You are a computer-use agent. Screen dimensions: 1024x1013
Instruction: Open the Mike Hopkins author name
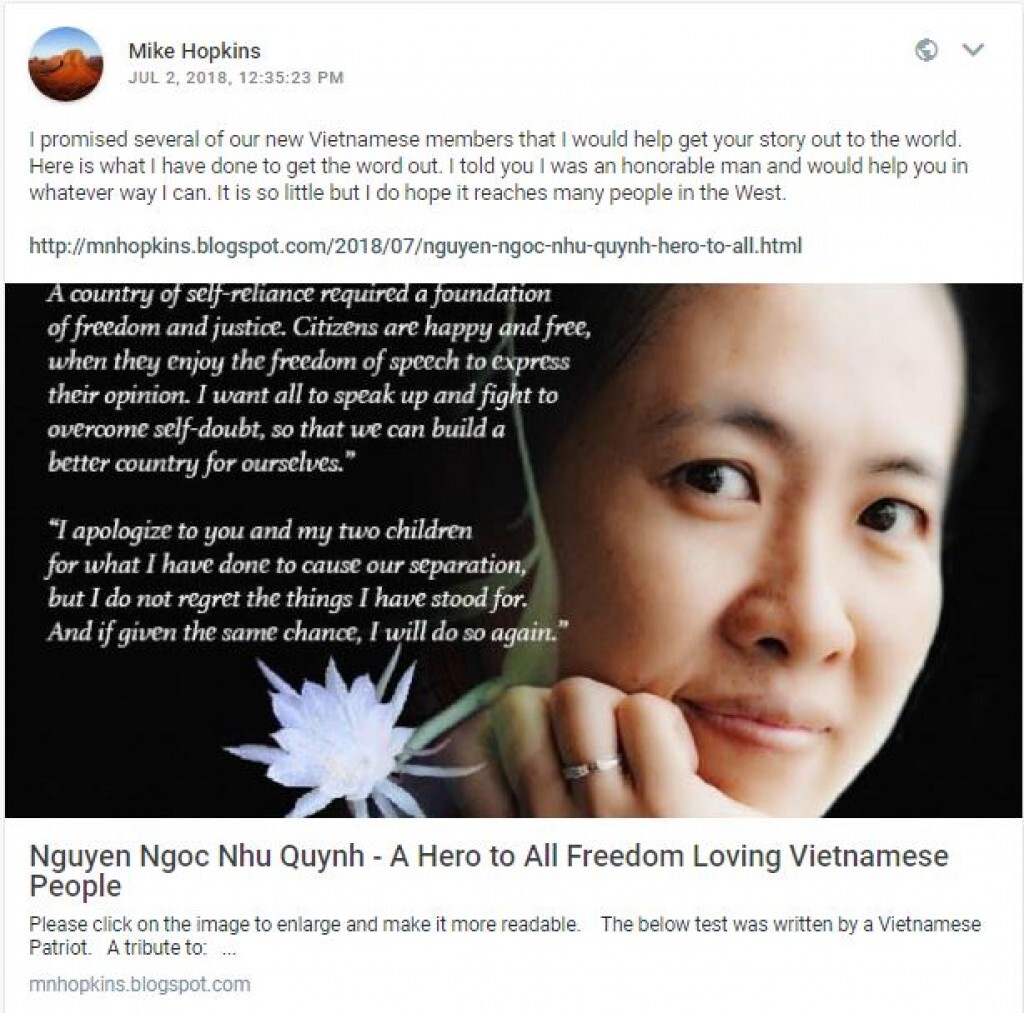coord(194,50)
